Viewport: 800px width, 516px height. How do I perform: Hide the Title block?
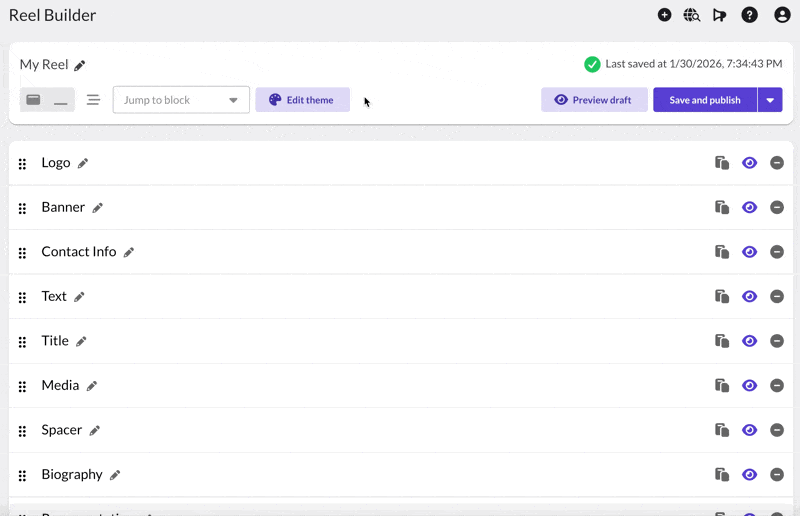749,340
